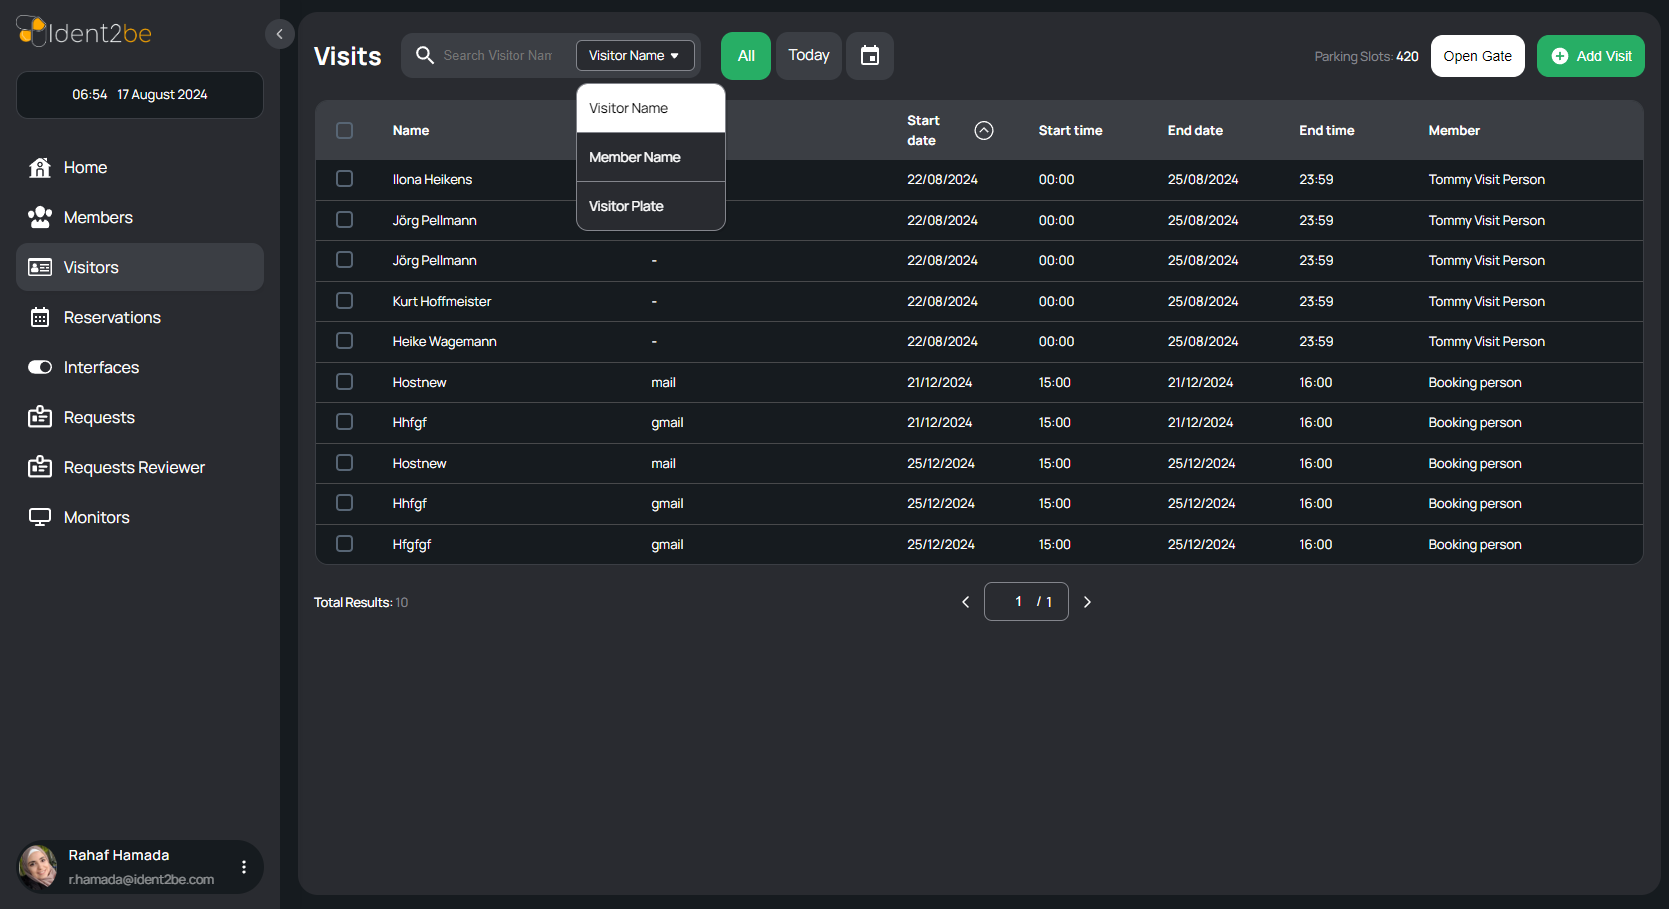The image size is (1669, 909).
Task: Collapse the sidebar with chevron button
Action: 280,34
